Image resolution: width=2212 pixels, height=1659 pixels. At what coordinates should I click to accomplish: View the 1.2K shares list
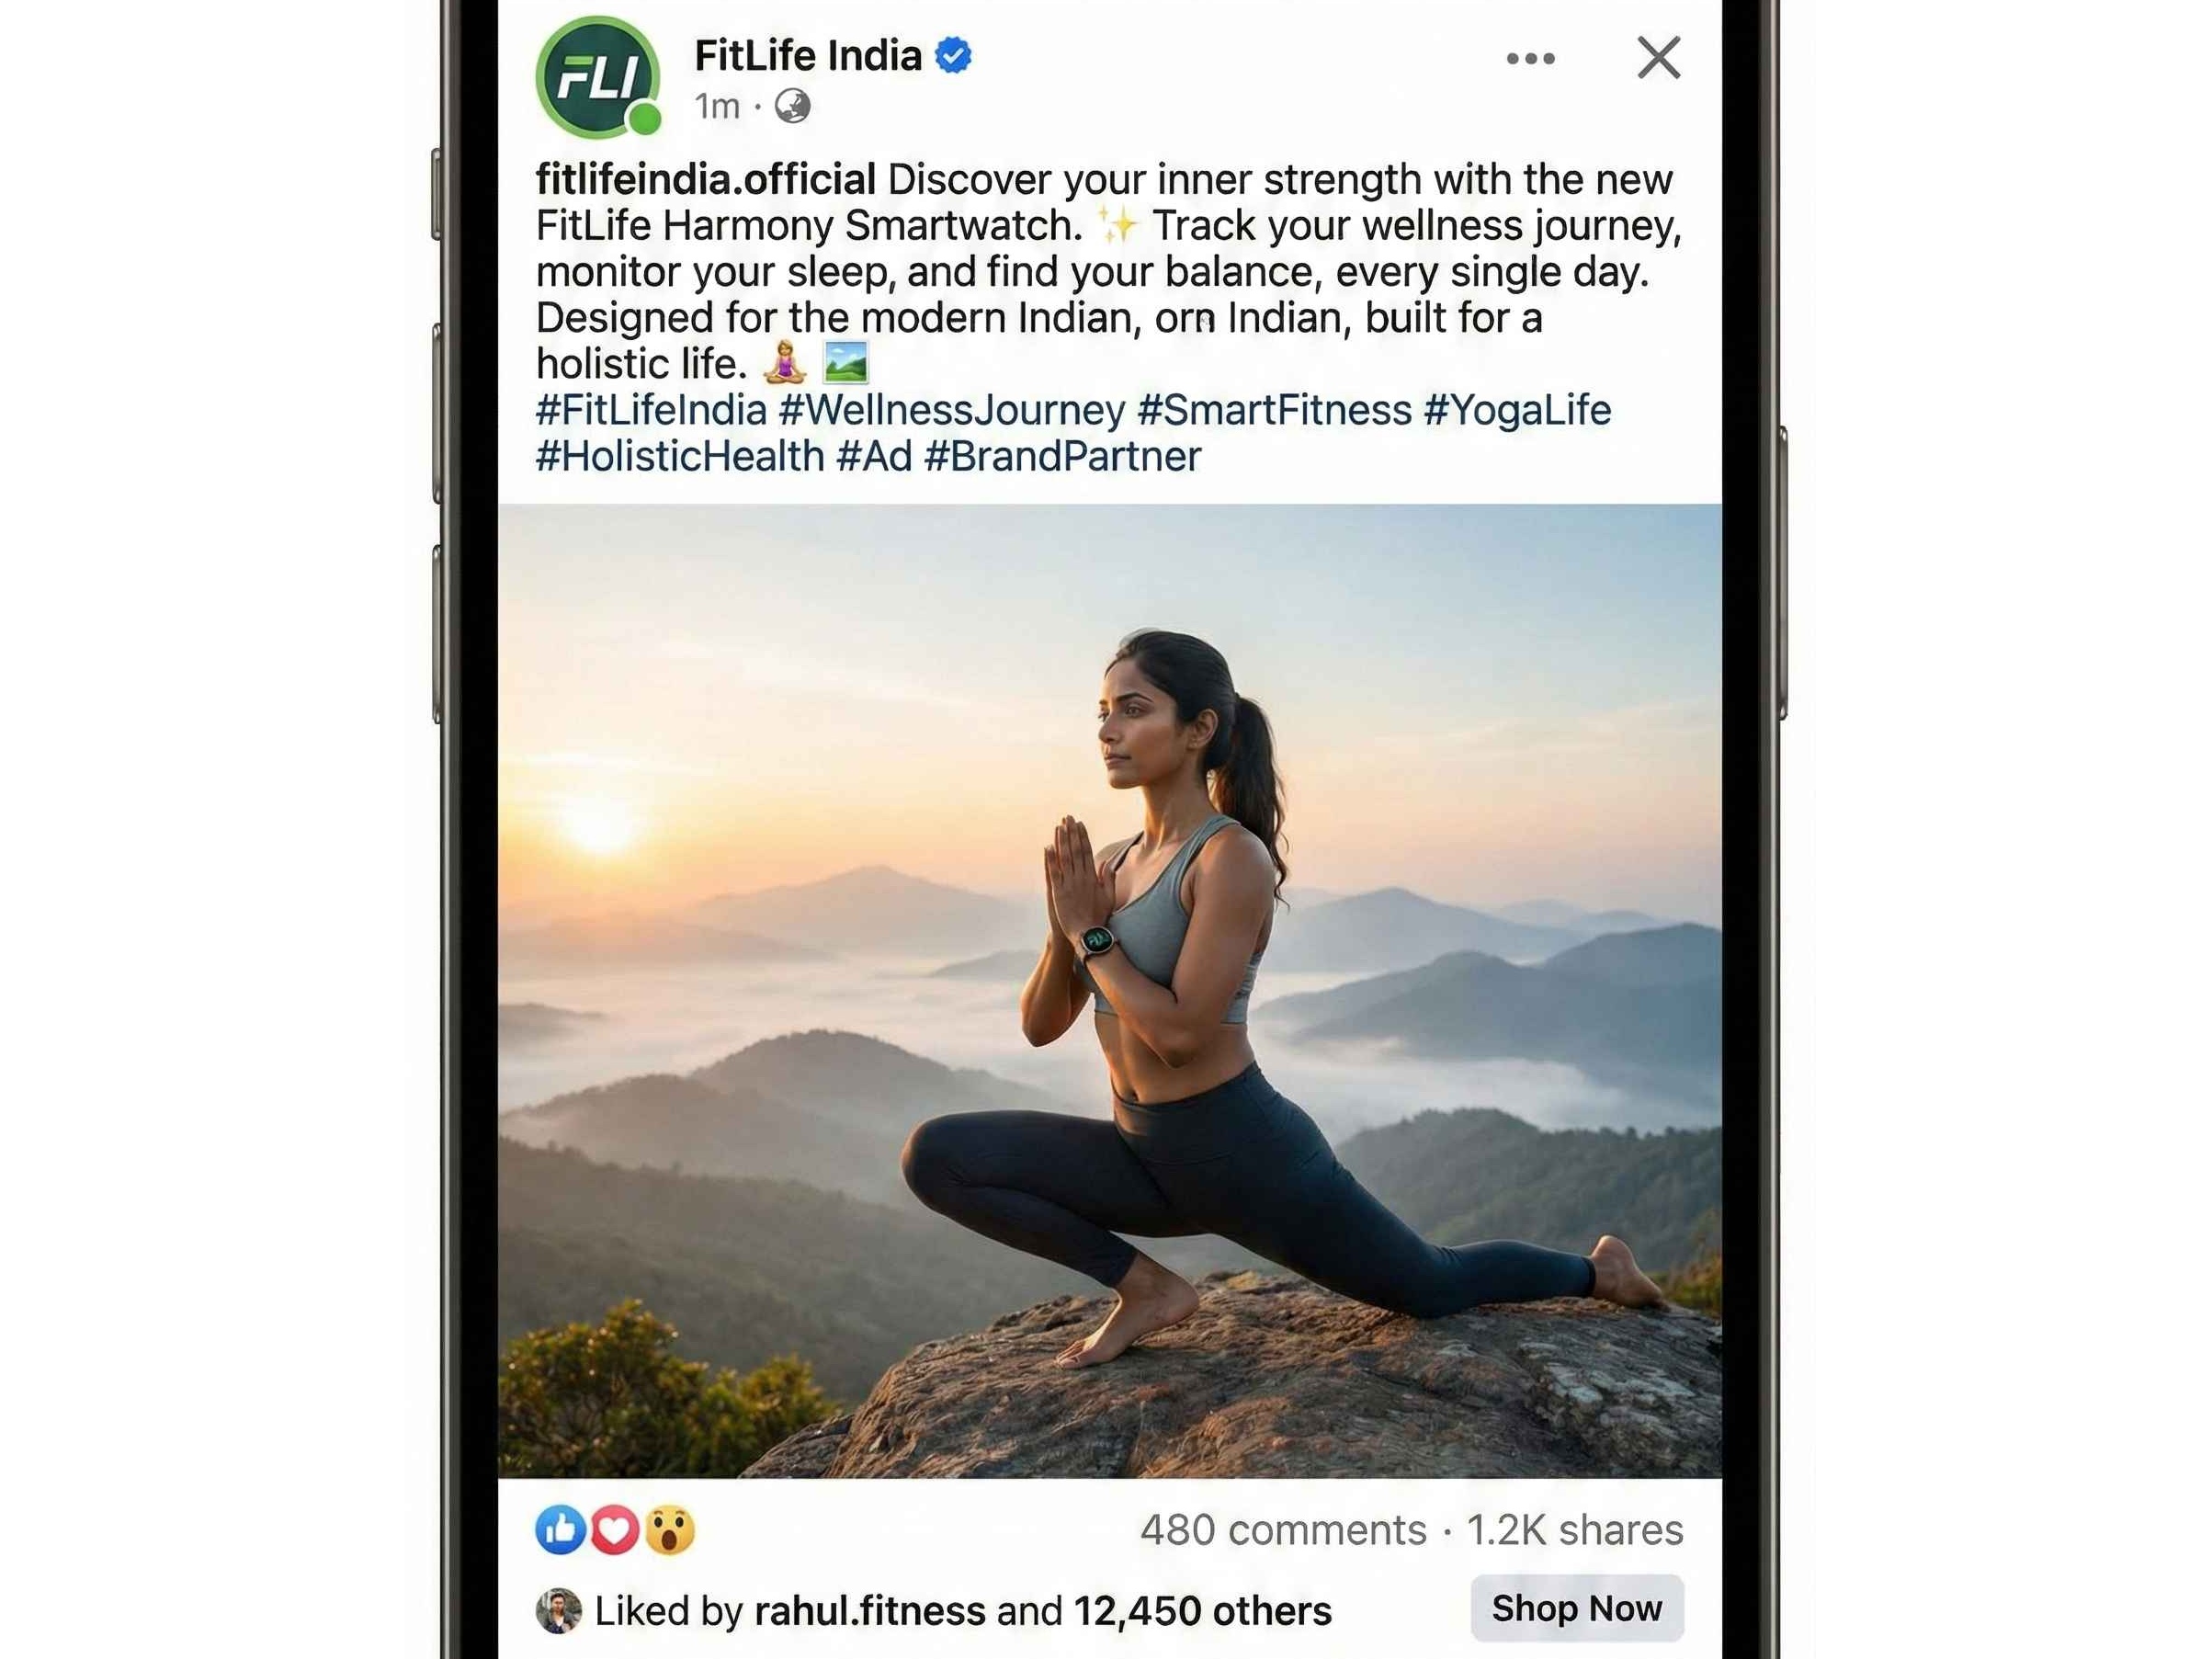click(1575, 1530)
